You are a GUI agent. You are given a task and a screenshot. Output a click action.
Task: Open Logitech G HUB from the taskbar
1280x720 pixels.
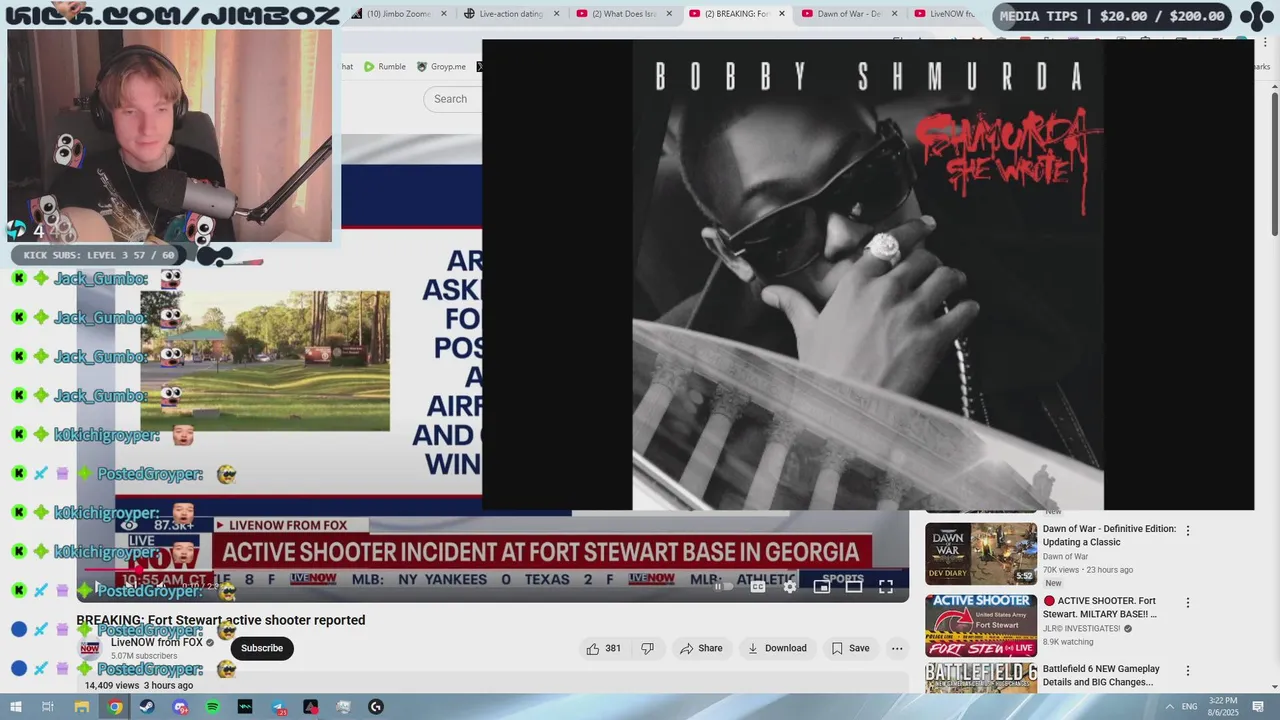click(x=376, y=707)
